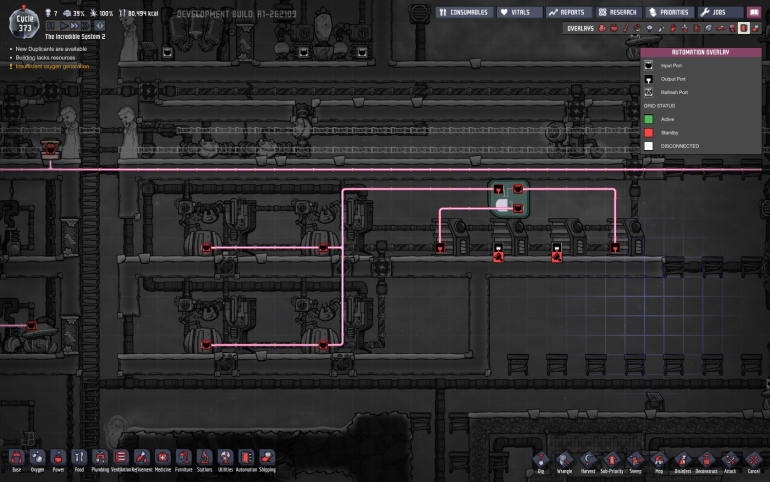Open the Oxygen build category
Image resolution: width=770 pixels, height=482 pixels.
[37, 458]
